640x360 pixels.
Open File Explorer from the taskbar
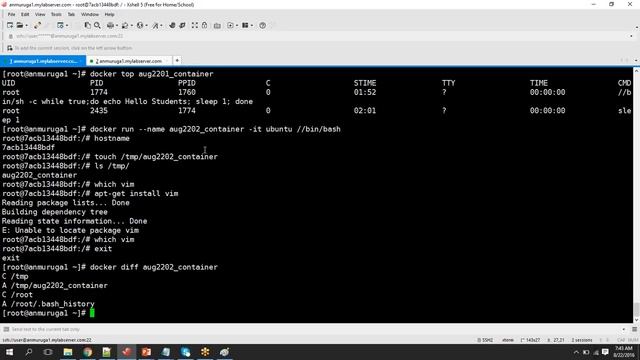pos(68,352)
